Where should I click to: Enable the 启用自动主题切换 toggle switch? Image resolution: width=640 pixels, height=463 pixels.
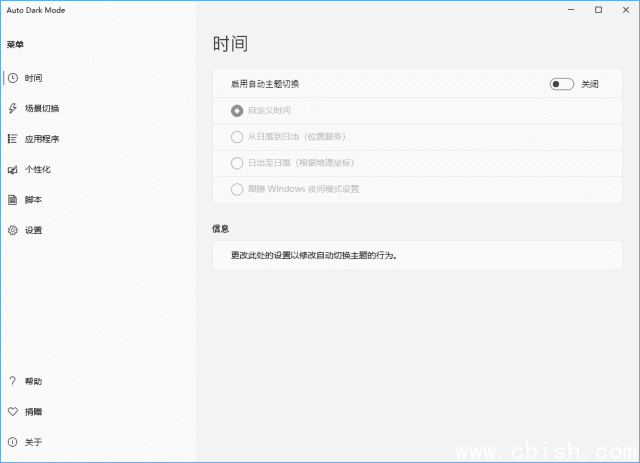tap(561, 84)
